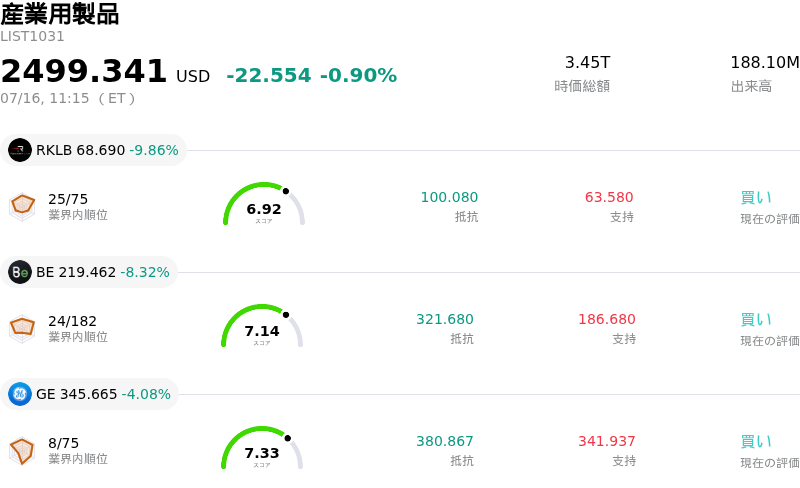This screenshot has width=800, height=488.
Task: Open the RKLB 68.690 ticker pill
Action: click(x=93, y=150)
